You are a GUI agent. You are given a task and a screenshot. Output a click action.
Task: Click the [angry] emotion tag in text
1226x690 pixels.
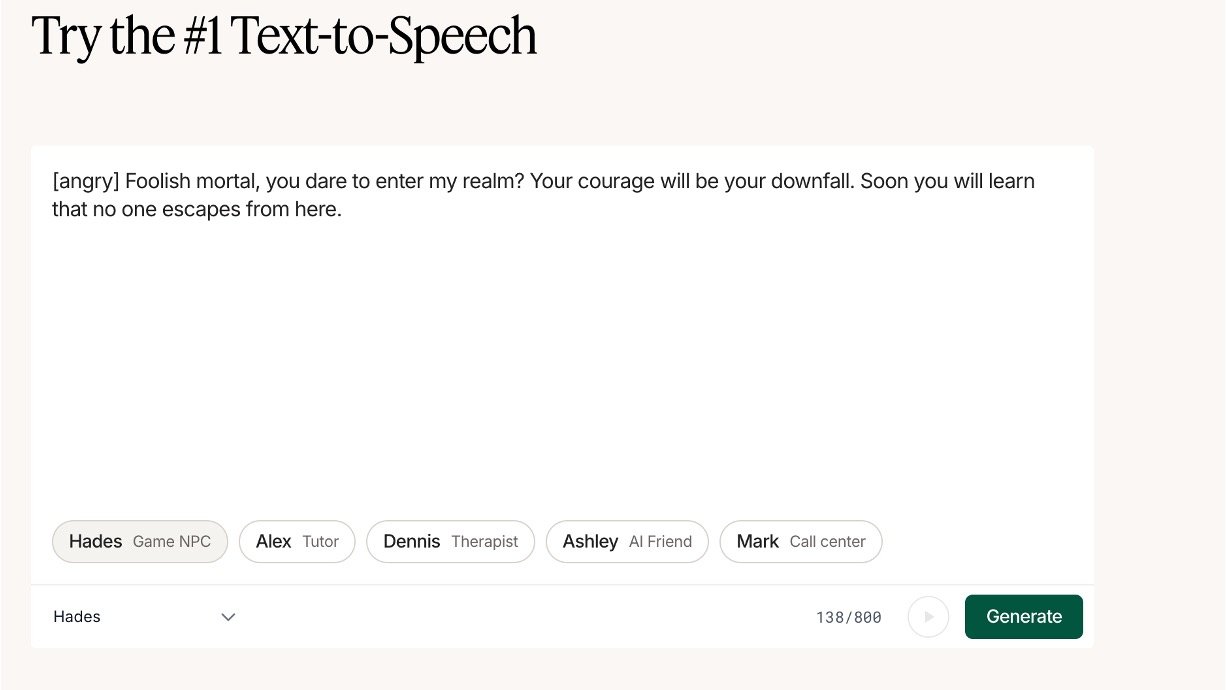86,182
